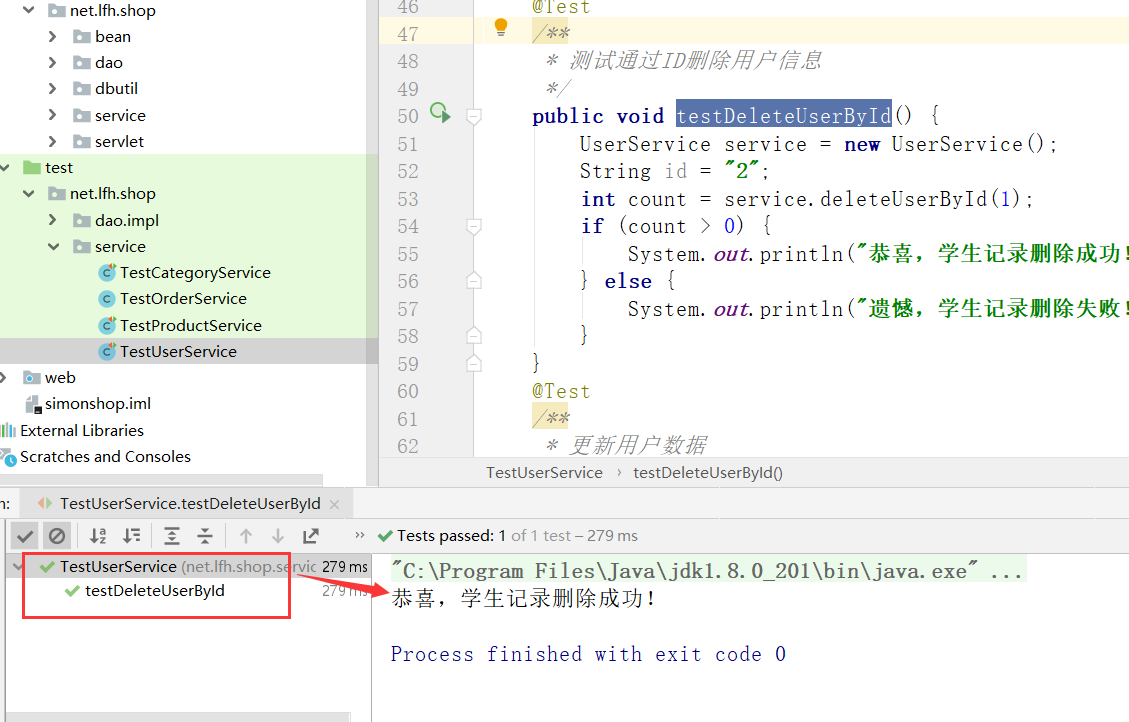Select the test folder label
This screenshot has height=722, width=1129.
58,168
